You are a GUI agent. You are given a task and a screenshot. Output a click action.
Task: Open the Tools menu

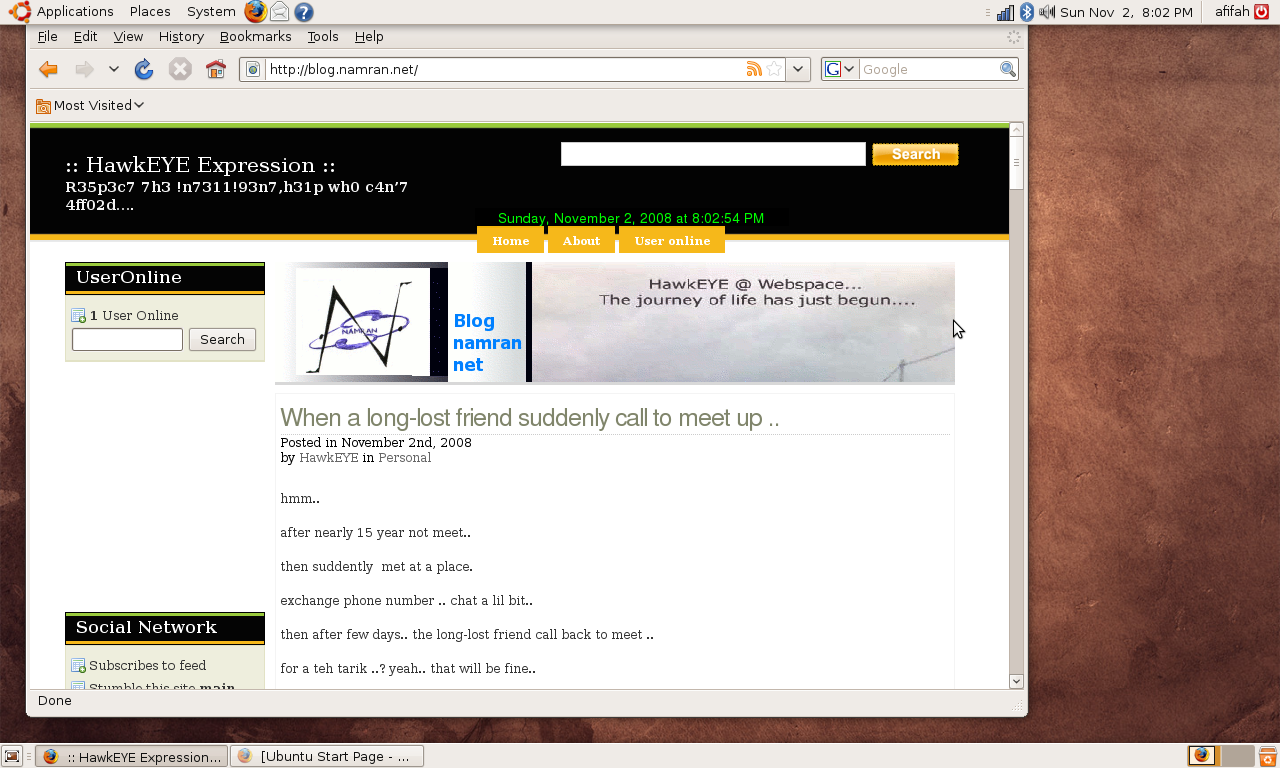(323, 37)
